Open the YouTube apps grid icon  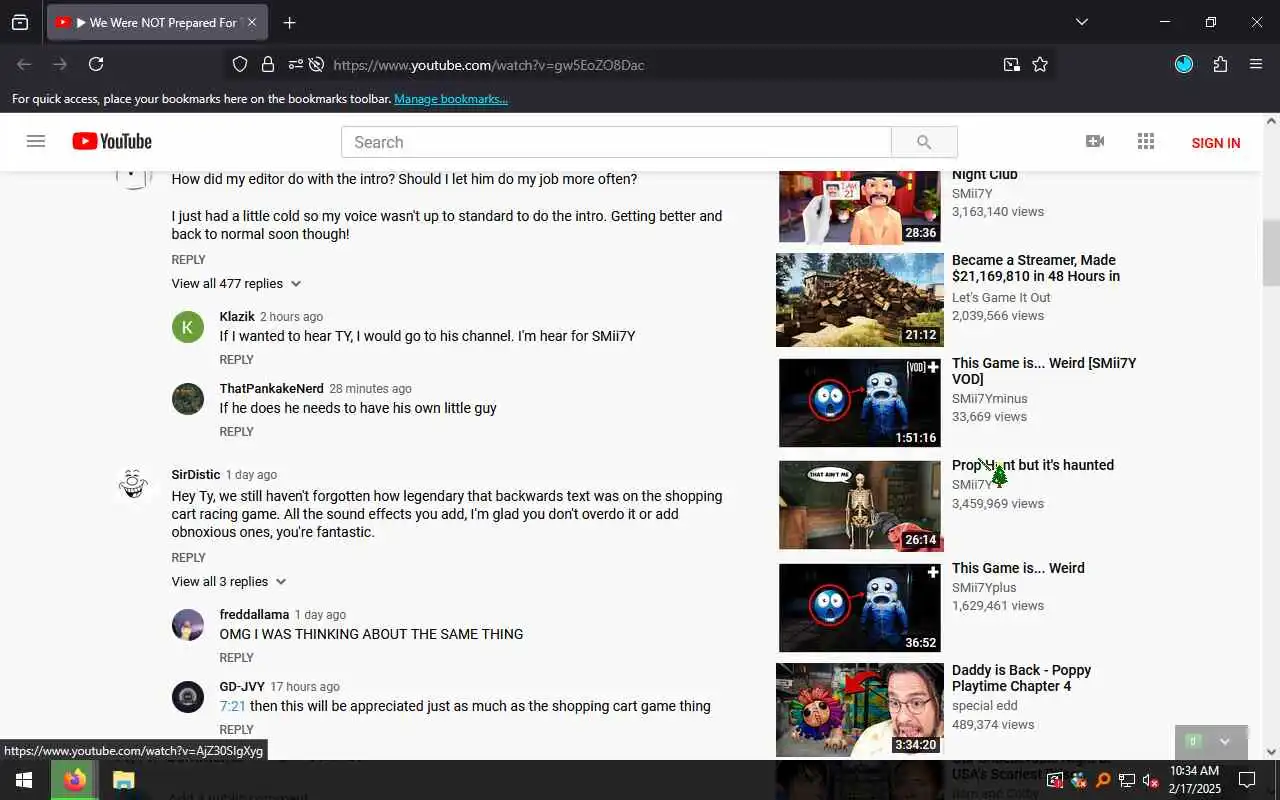tap(1146, 141)
